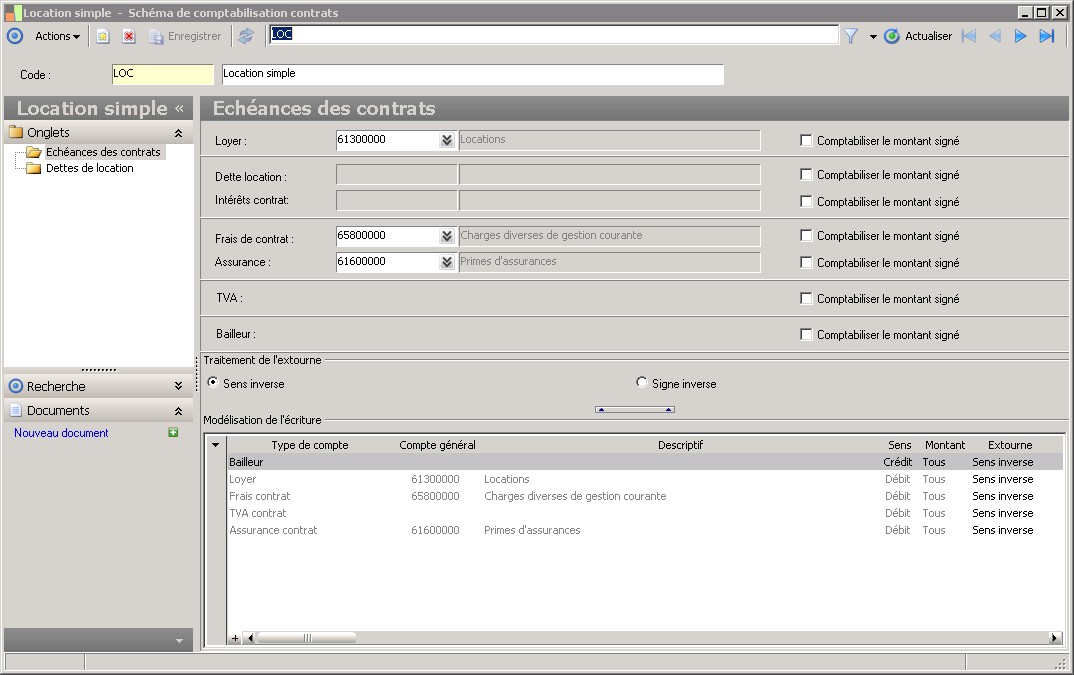Click the red delete record icon
Image resolution: width=1074 pixels, height=675 pixels.
coord(129,36)
